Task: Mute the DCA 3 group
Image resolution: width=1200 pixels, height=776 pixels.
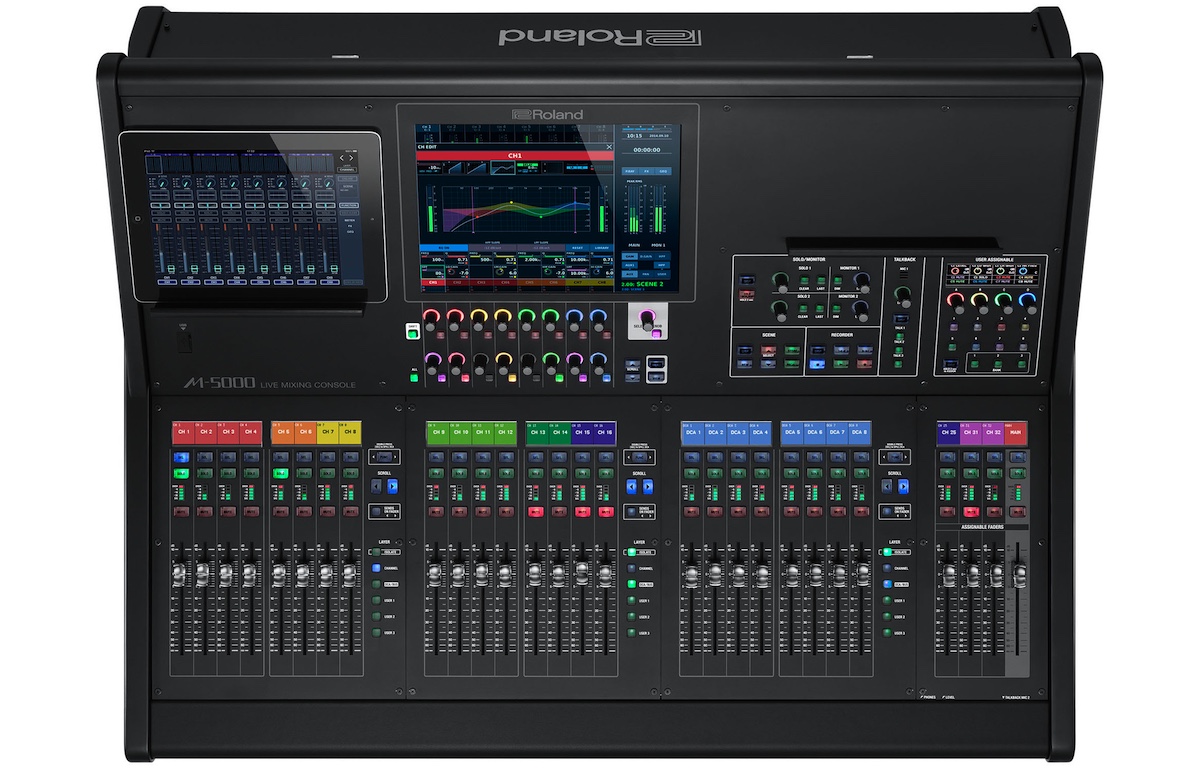Action: point(738,511)
